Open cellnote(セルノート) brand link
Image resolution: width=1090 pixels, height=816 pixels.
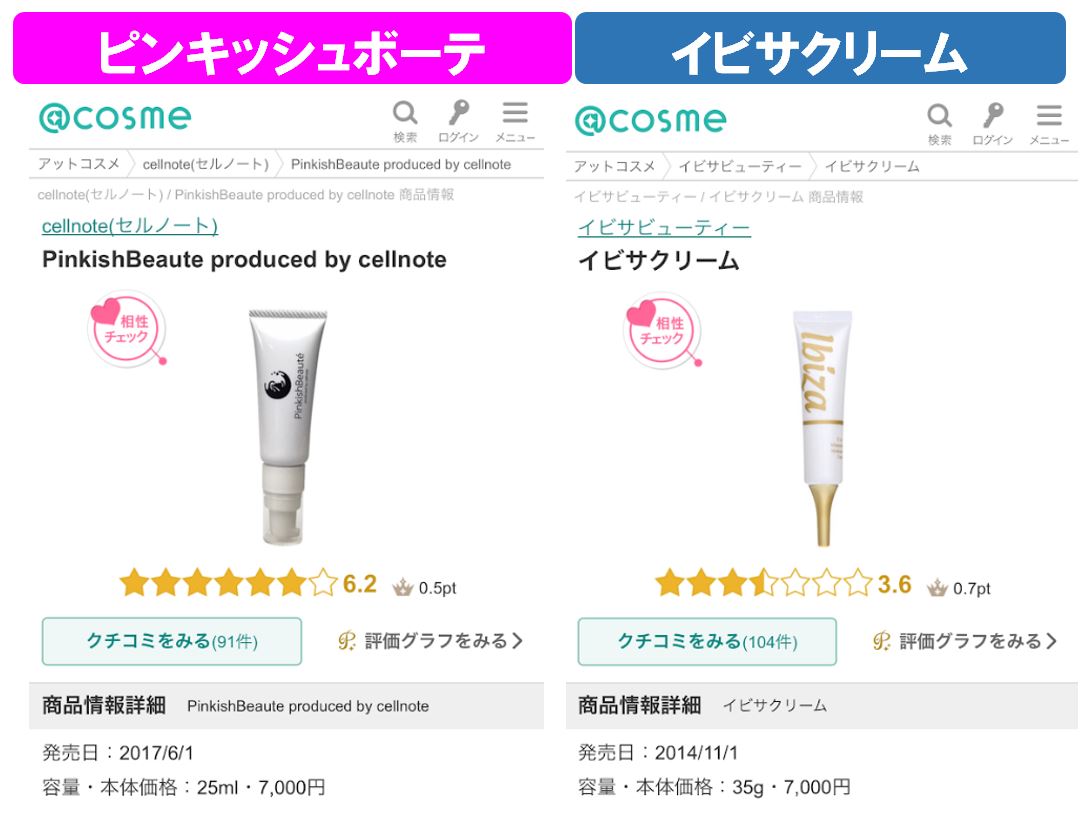[x=130, y=226]
